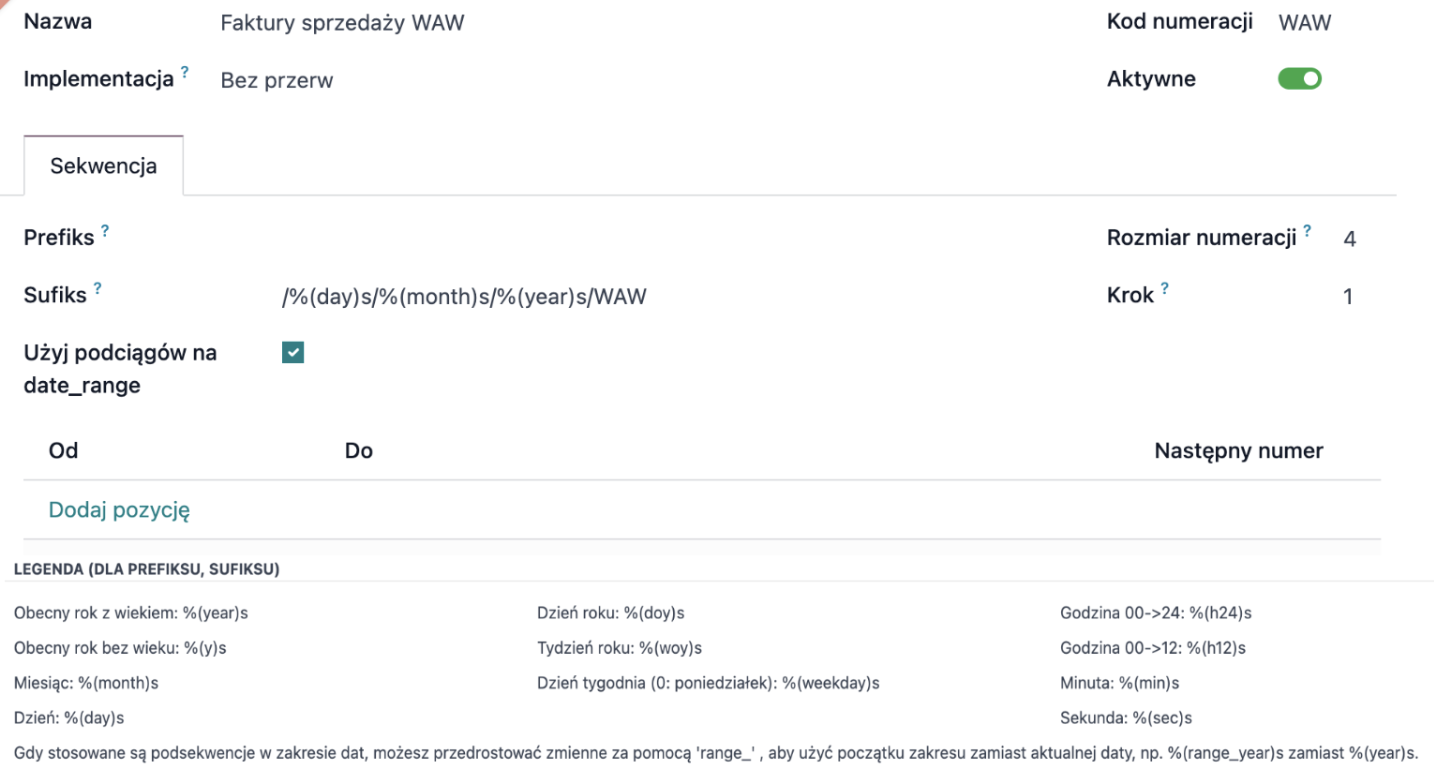Image resolution: width=1434 pixels, height=780 pixels.
Task: Switch to the Sekwencja tab
Action: point(103,166)
